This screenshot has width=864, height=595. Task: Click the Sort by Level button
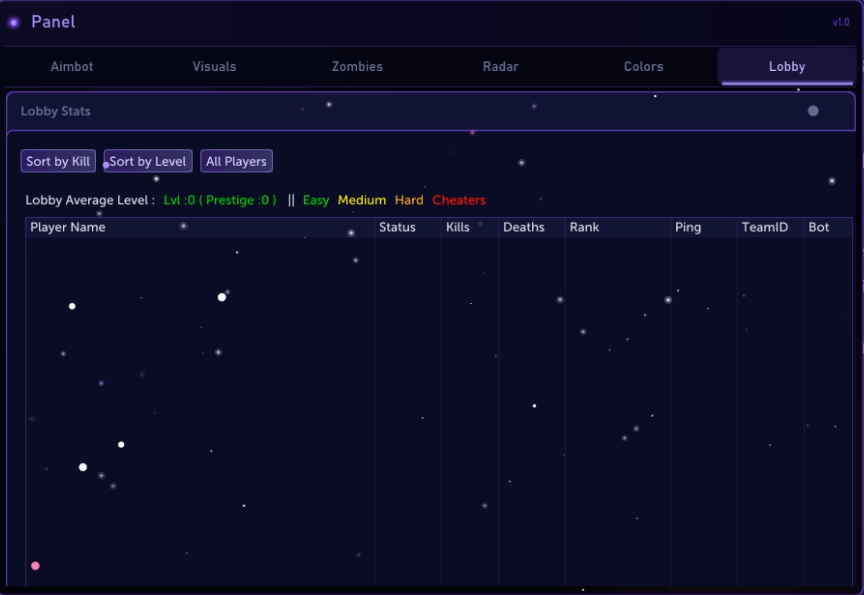pos(148,161)
